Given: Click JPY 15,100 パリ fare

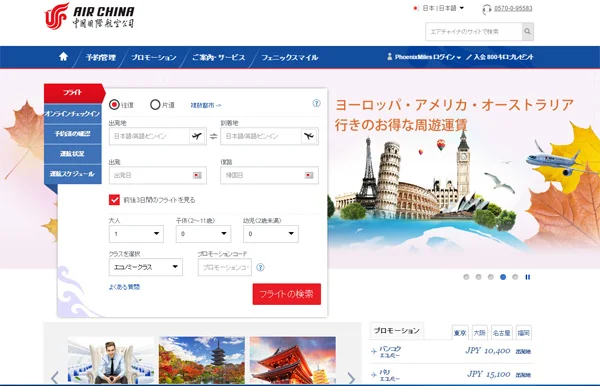Looking at the screenshot, I should [488, 374].
